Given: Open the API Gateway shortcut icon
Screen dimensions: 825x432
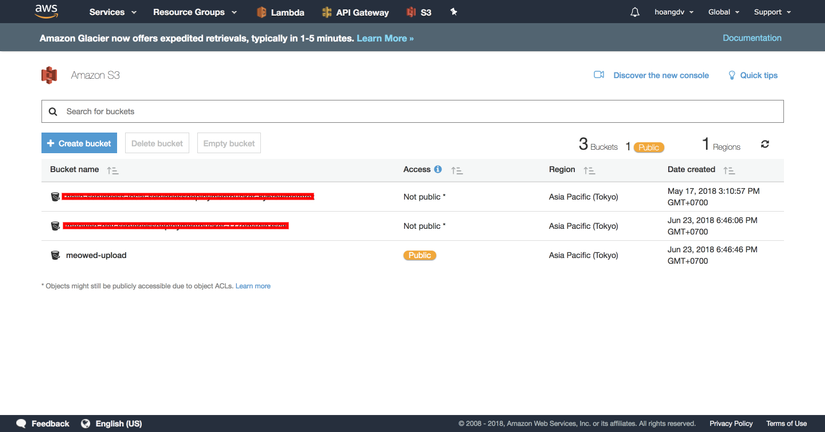Looking at the screenshot, I should 327,12.
